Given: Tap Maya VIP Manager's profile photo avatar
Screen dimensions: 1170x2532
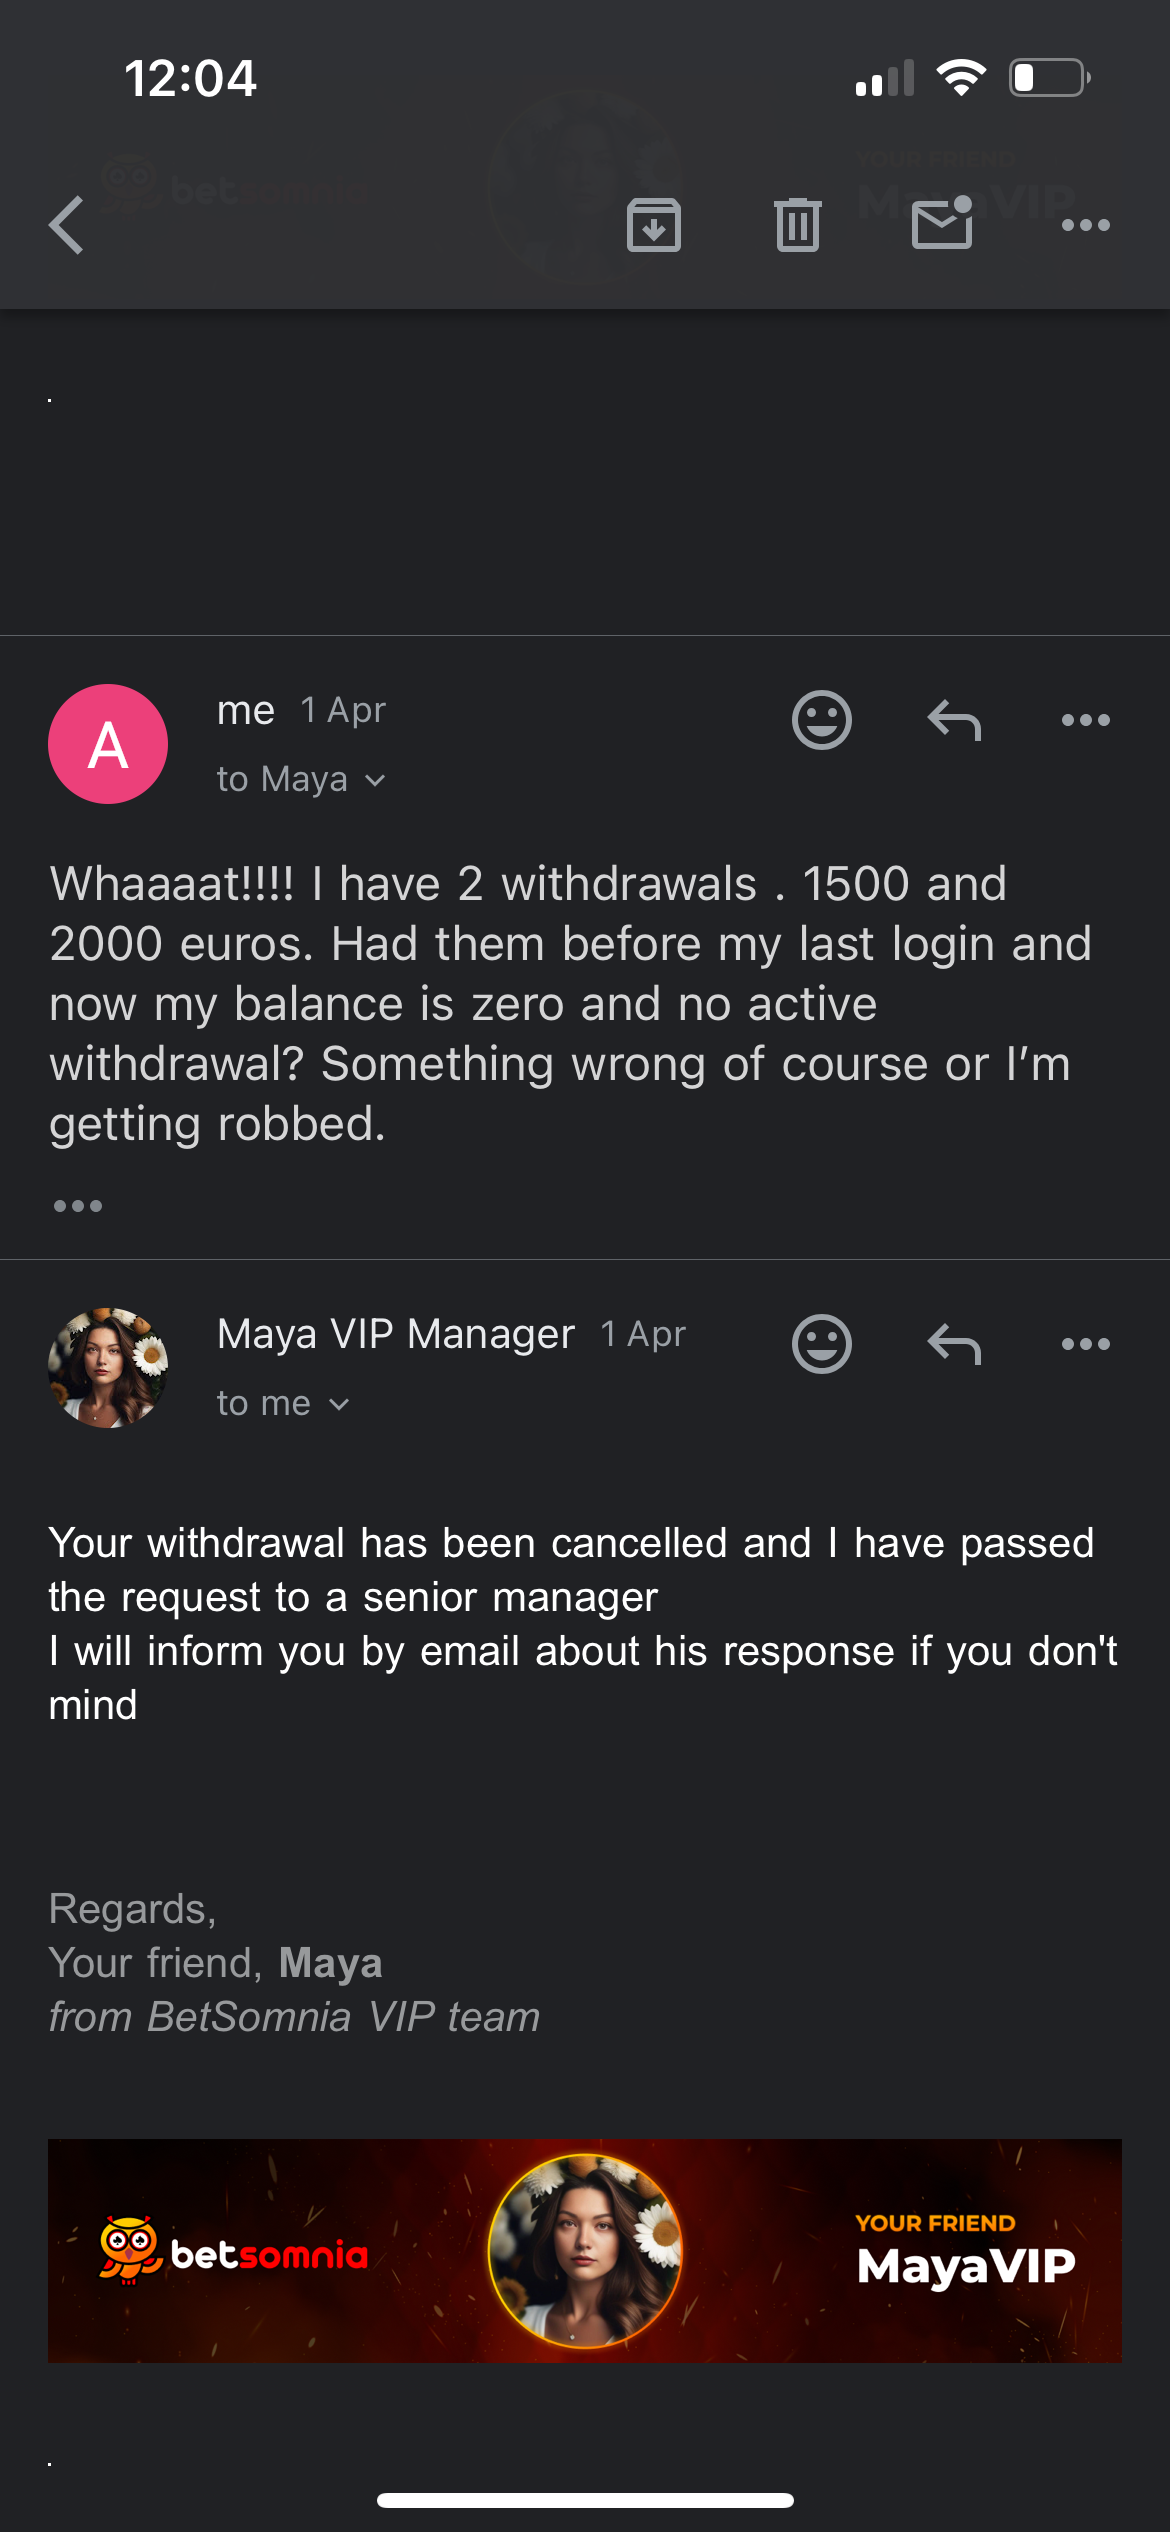Looking at the screenshot, I should pyautogui.click(x=108, y=1367).
